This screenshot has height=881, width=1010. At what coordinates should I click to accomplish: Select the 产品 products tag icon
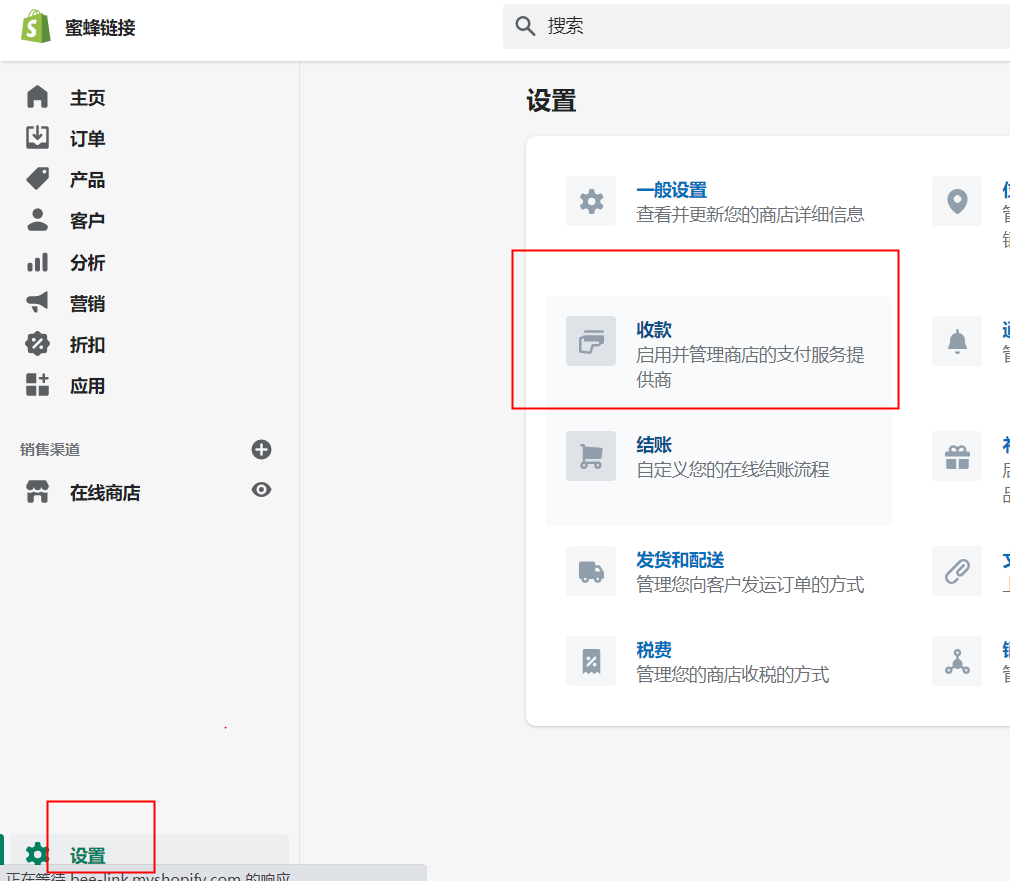coord(37,178)
